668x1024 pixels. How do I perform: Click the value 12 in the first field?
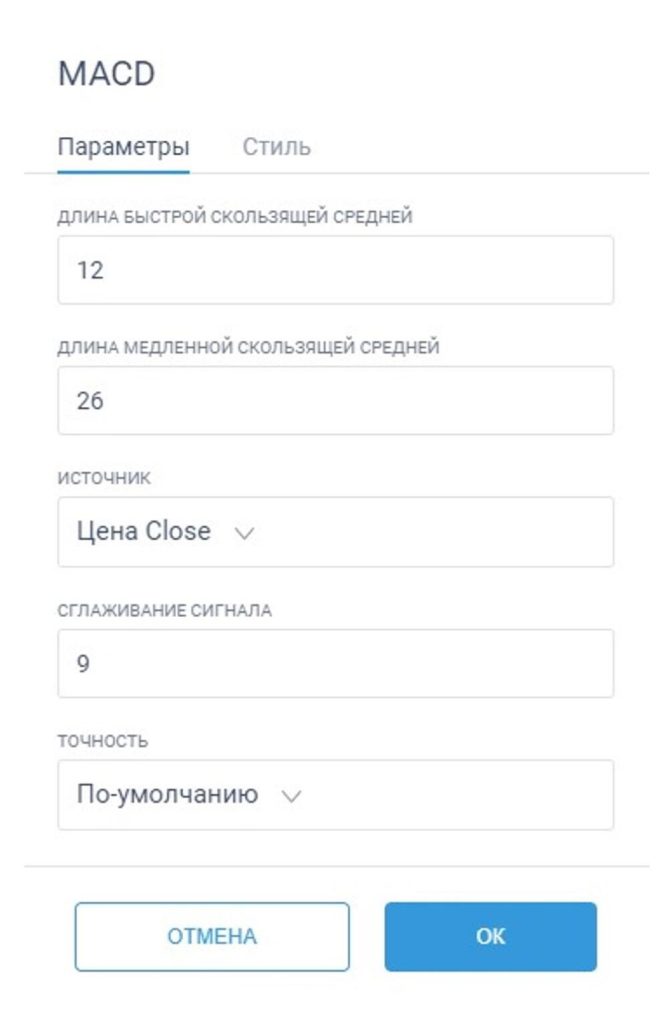[x=90, y=270]
